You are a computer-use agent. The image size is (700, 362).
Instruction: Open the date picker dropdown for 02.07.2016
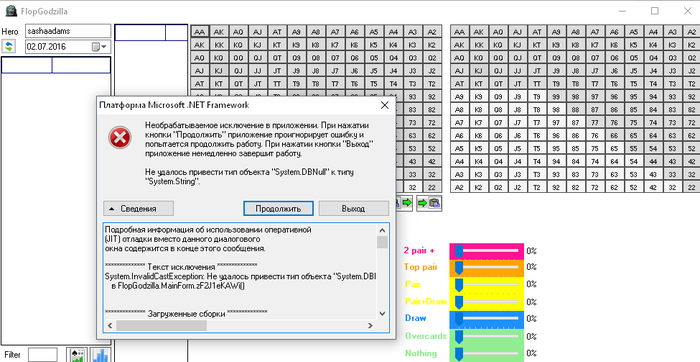coord(100,47)
